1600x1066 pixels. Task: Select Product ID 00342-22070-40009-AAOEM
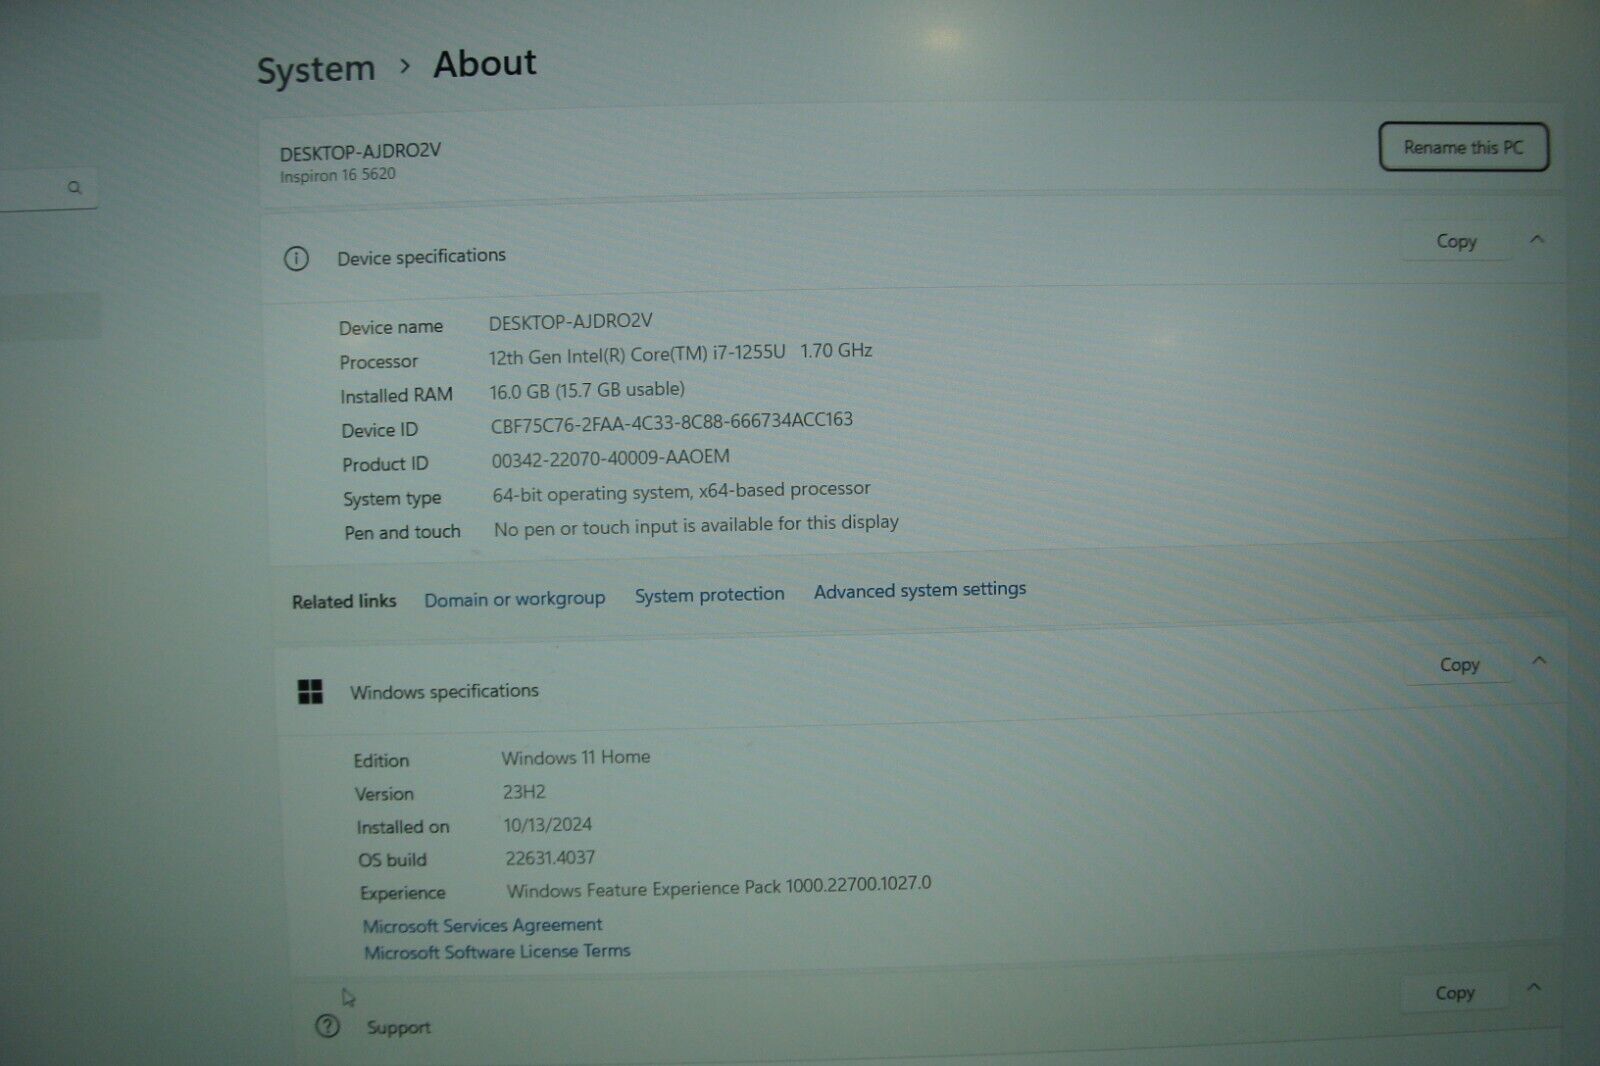point(610,458)
